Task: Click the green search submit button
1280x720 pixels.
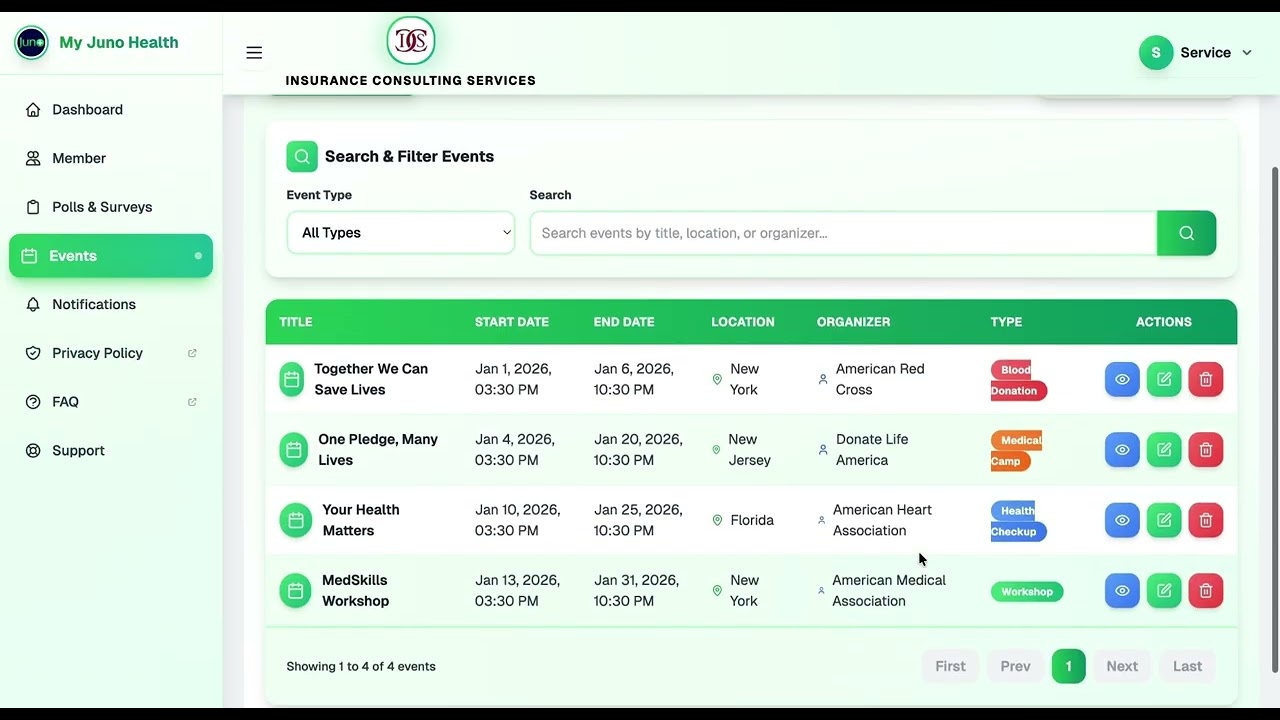Action: pos(1186,233)
